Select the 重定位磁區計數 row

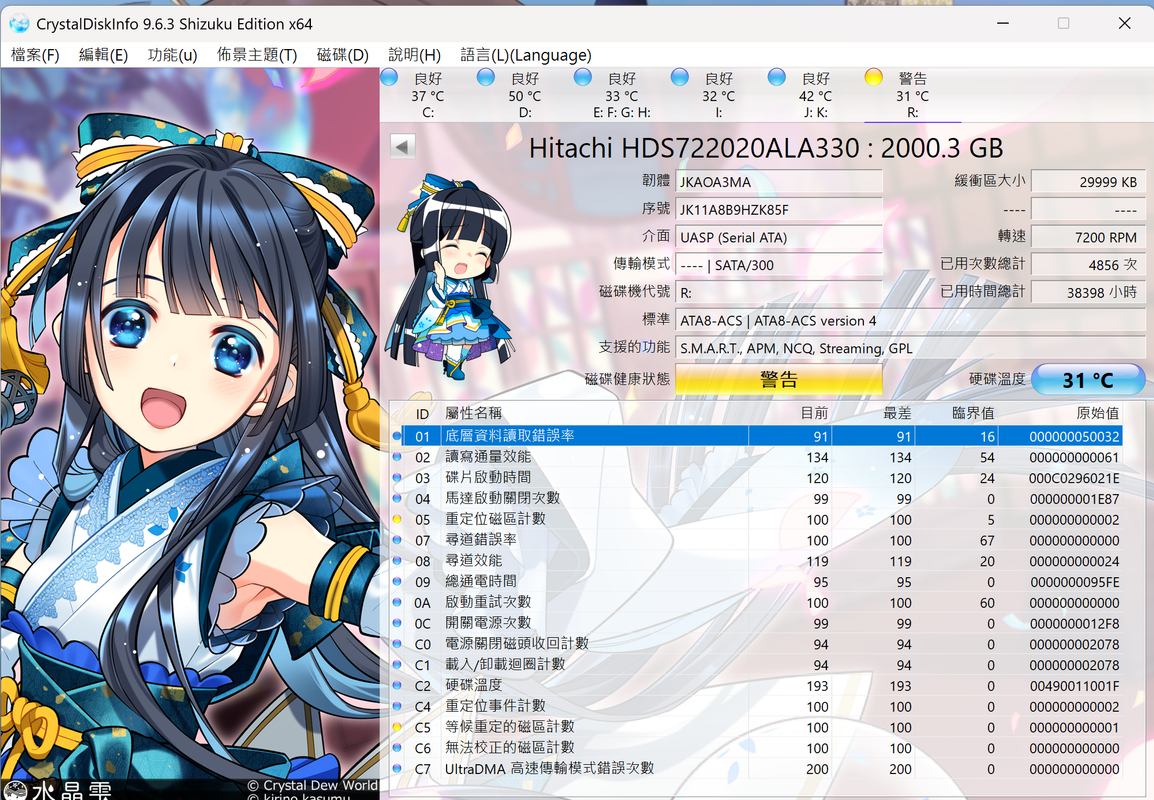[756, 520]
